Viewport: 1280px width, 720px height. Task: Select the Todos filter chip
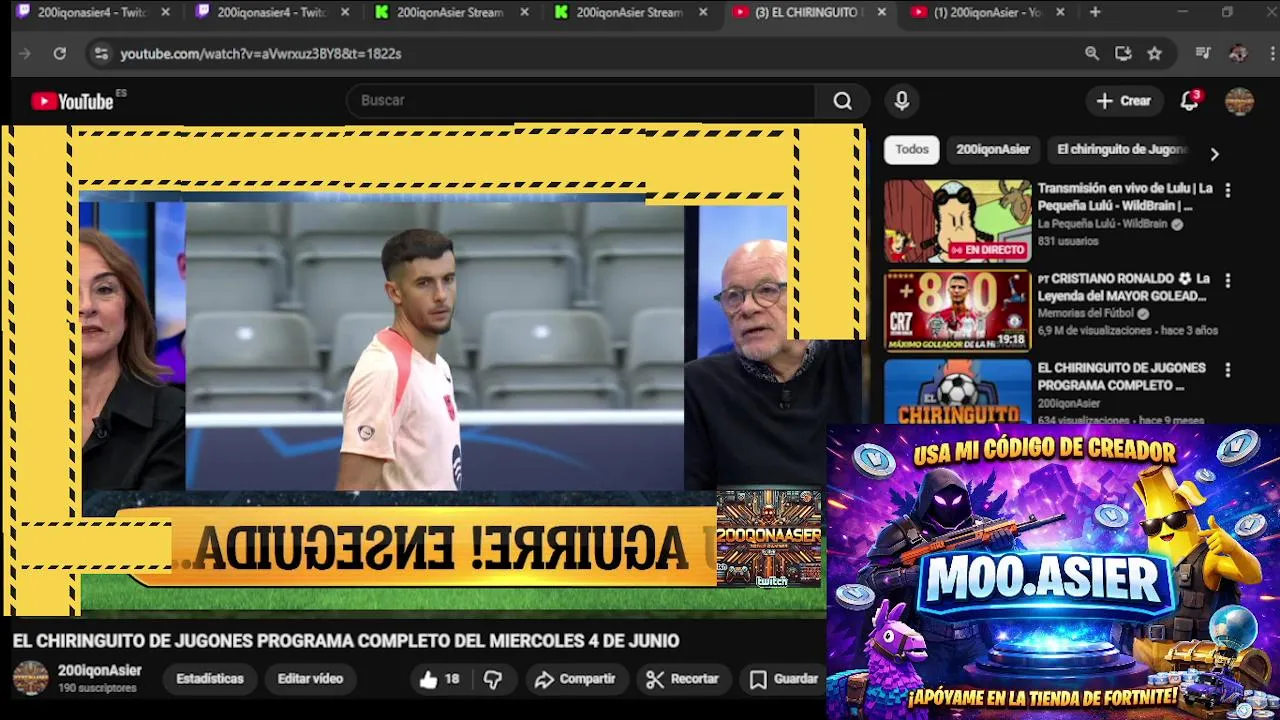point(912,149)
